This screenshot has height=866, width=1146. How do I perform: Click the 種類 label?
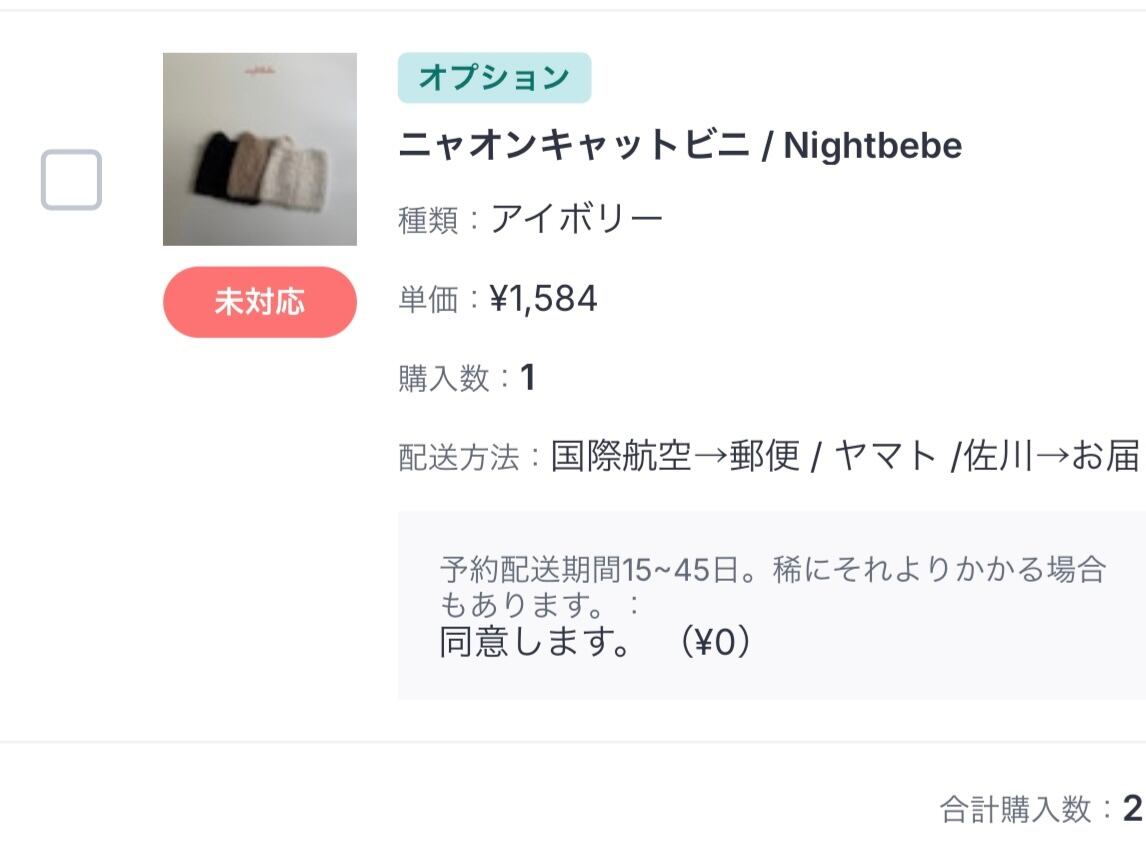tap(427, 220)
